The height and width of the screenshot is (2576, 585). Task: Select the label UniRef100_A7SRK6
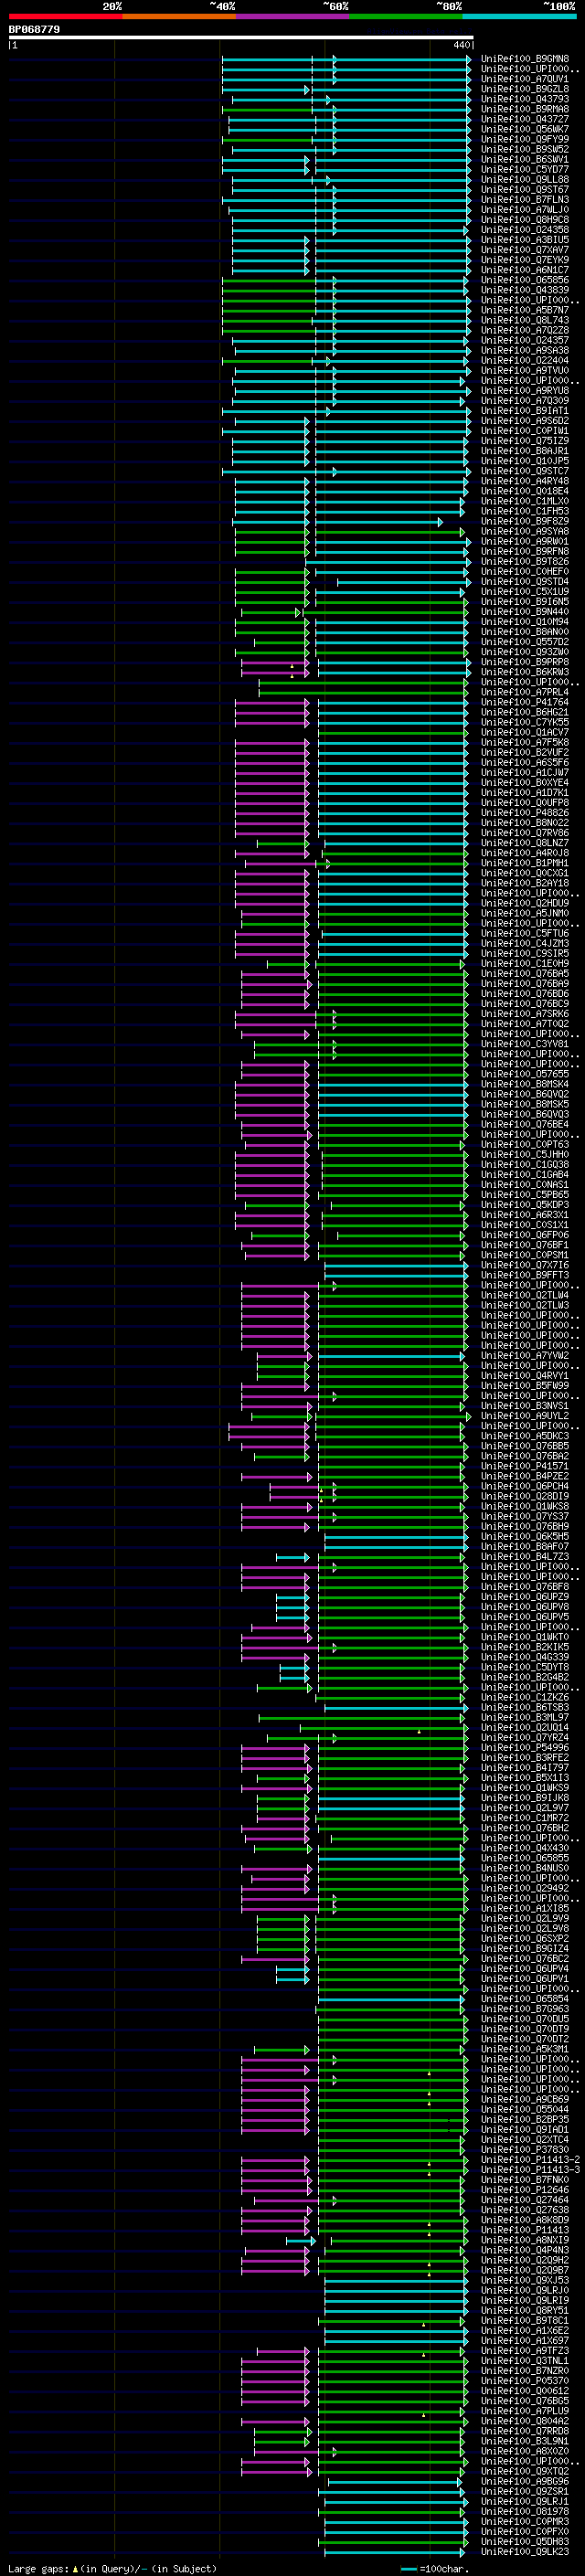tap(525, 1014)
